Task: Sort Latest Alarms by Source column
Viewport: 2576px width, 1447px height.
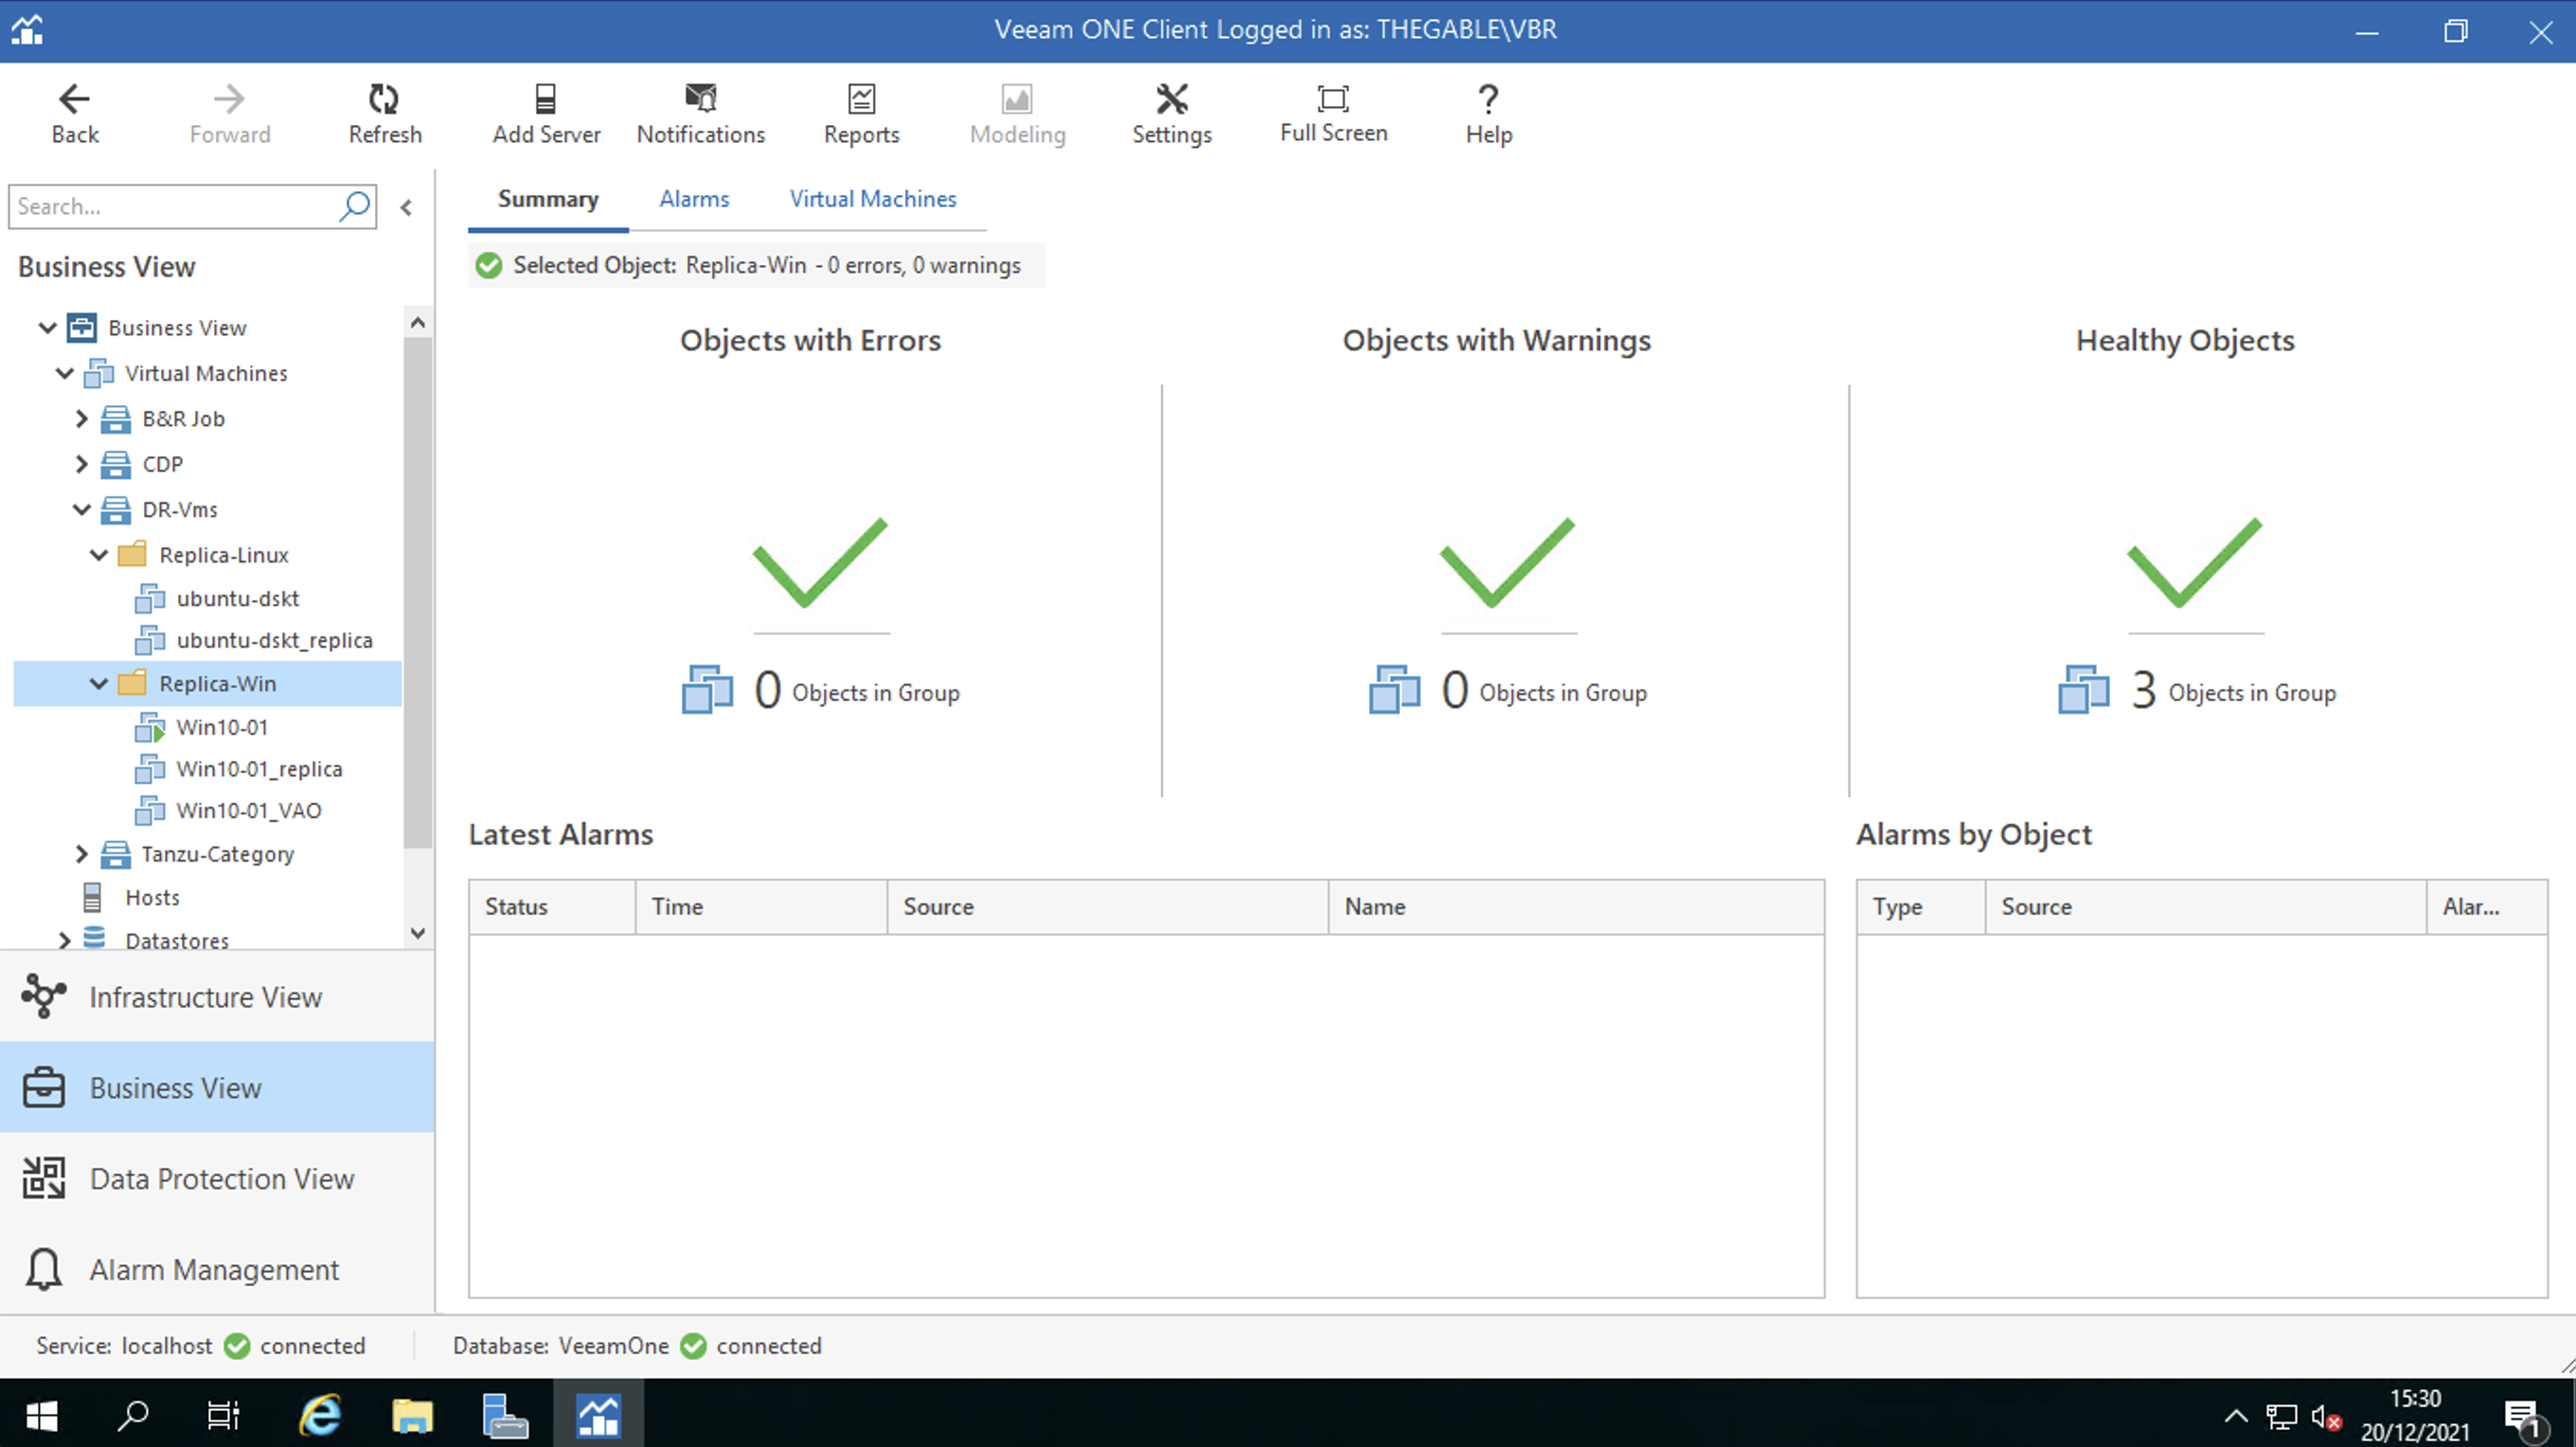Action: point(1108,906)
